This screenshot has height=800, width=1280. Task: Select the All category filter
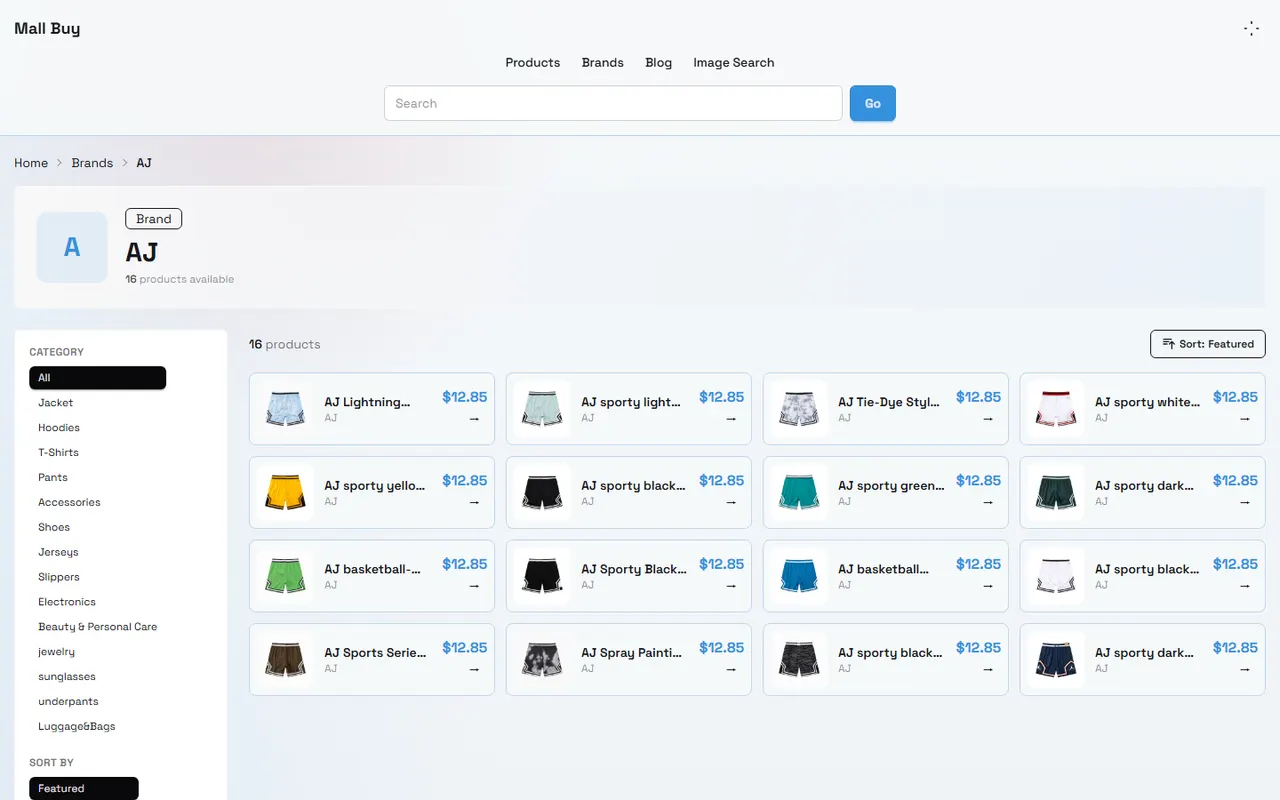[97, 378]
